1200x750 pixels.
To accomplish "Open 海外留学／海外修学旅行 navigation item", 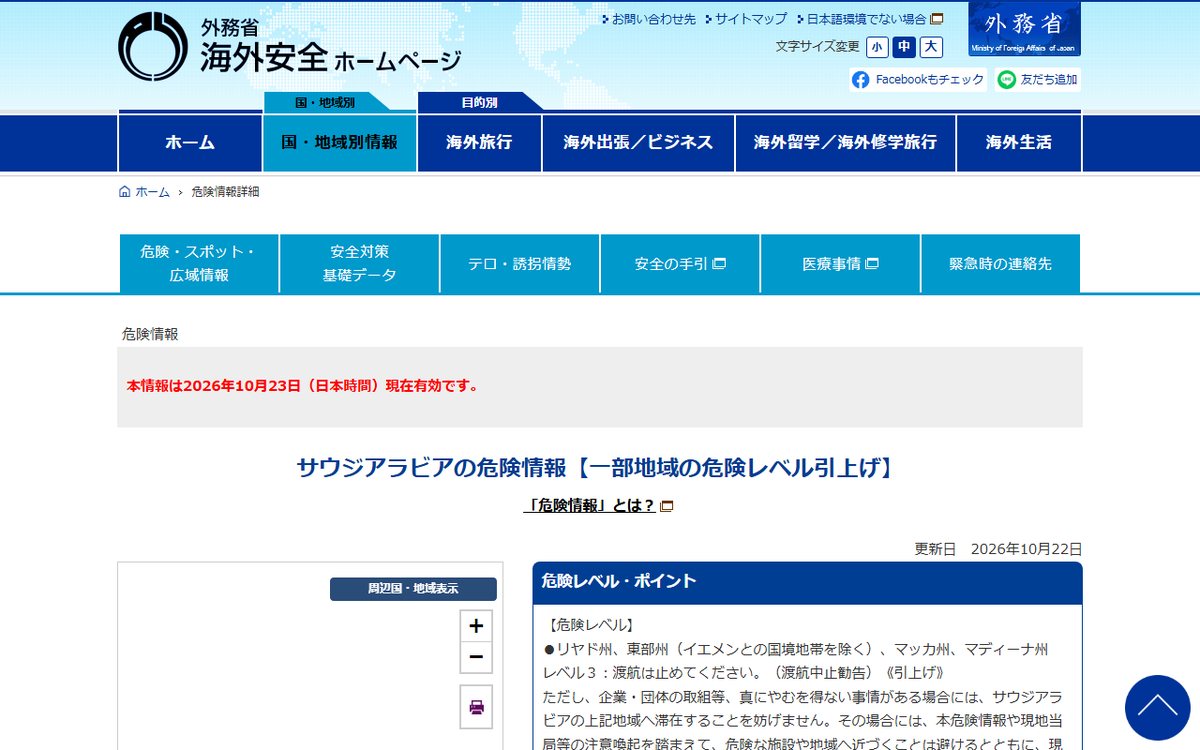I will click(x=845, y=143).
